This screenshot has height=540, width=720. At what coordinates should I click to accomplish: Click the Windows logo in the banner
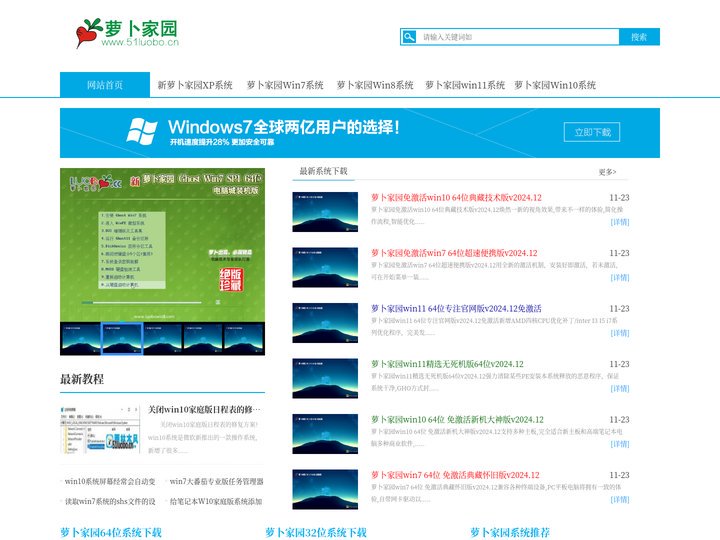(x=142, y=131)
